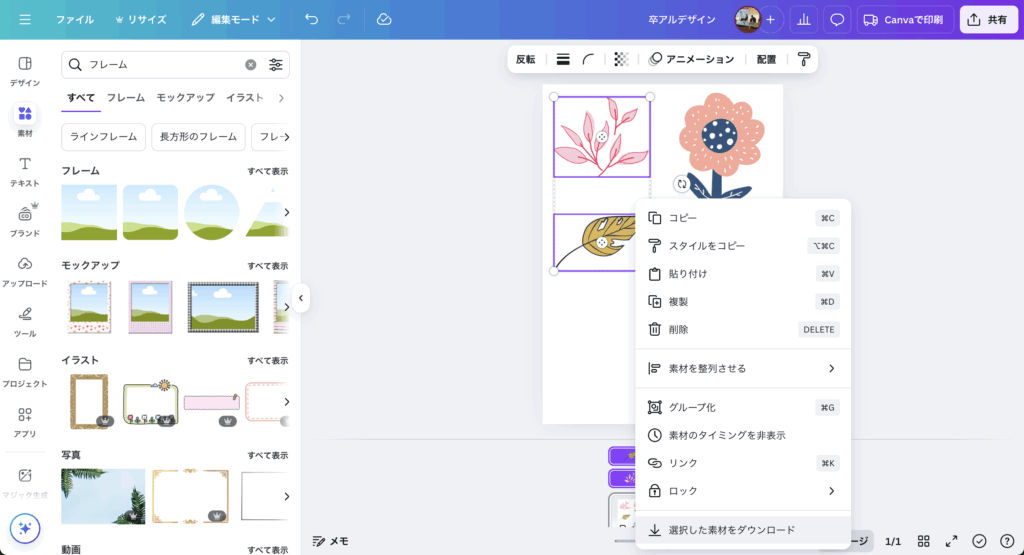Click the ラインフレーム filter chip
Image resolution: width=1024 pixels, height=555 pixels.
[x=103, y=137]
